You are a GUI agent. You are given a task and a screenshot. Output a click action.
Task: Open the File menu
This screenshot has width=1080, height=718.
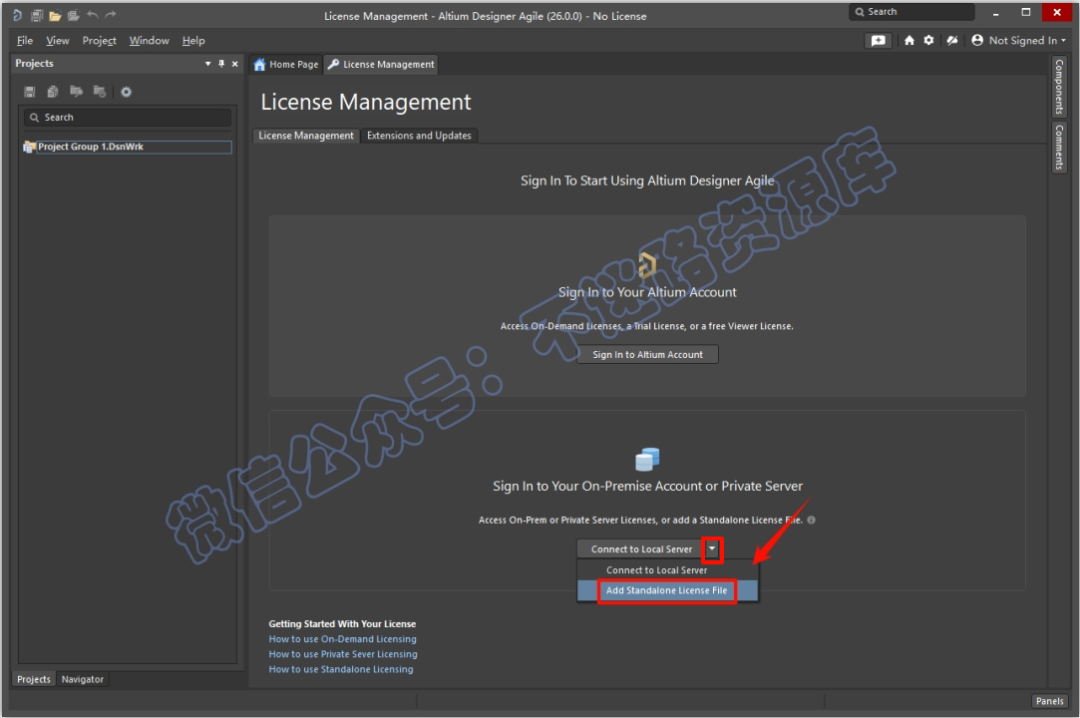pyautogui.click(x=25, y=41)
